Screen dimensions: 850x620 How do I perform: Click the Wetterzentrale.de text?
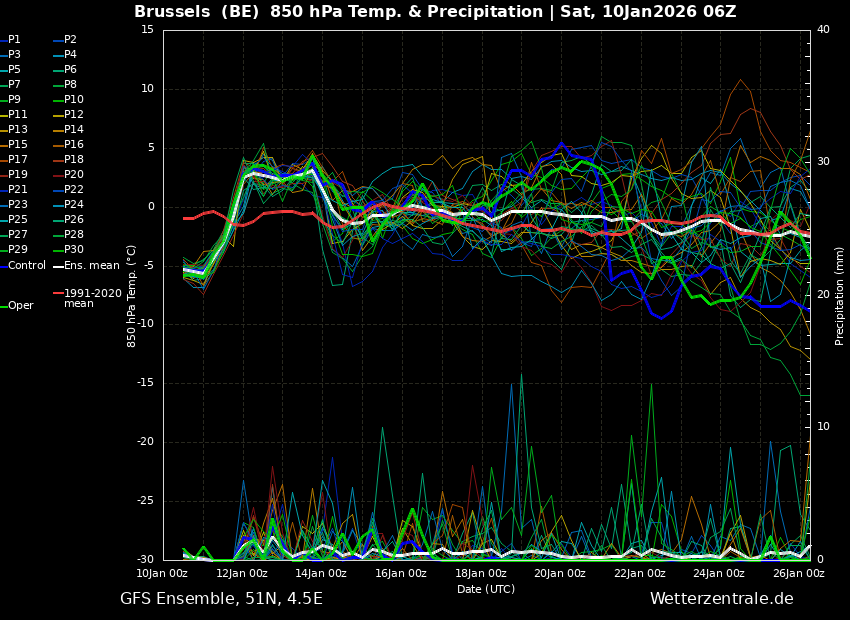721,599
